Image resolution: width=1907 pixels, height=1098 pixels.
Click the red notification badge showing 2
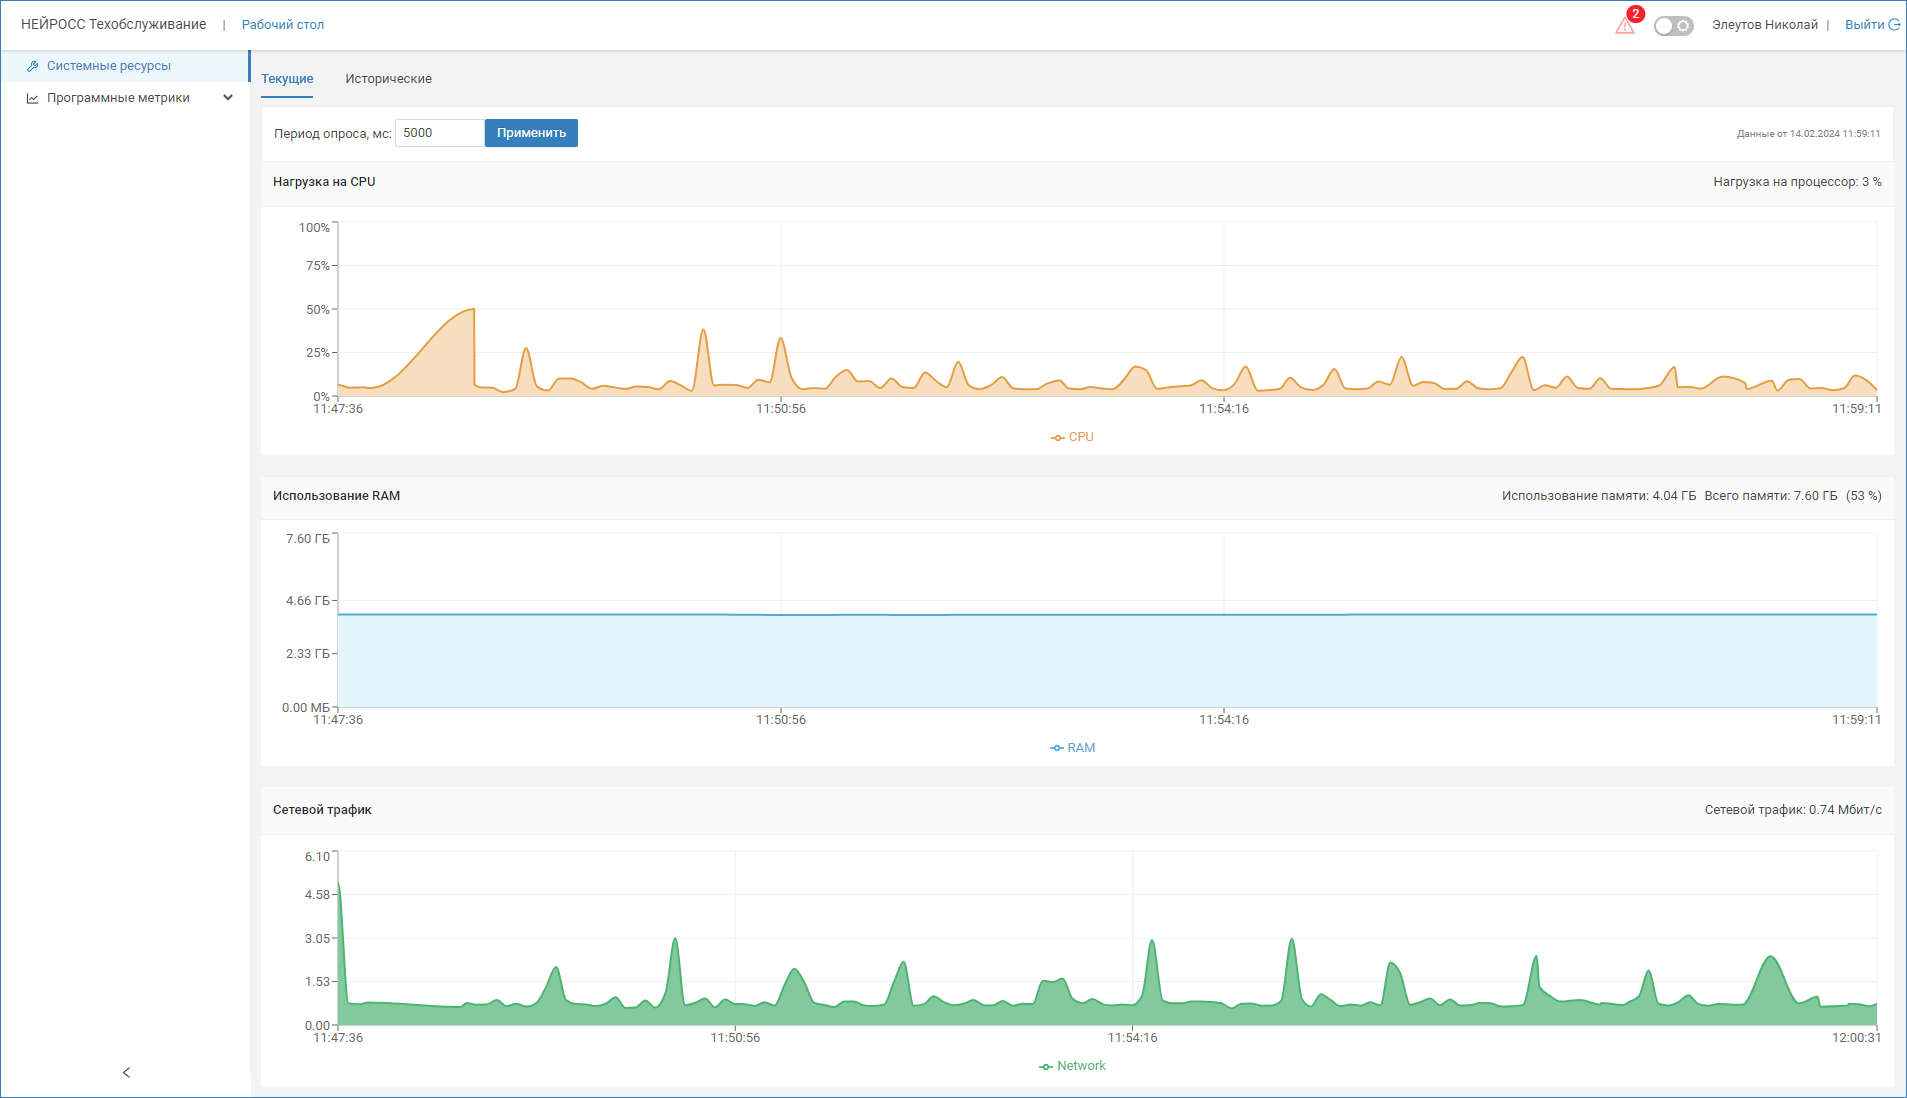coord(1636,14)
